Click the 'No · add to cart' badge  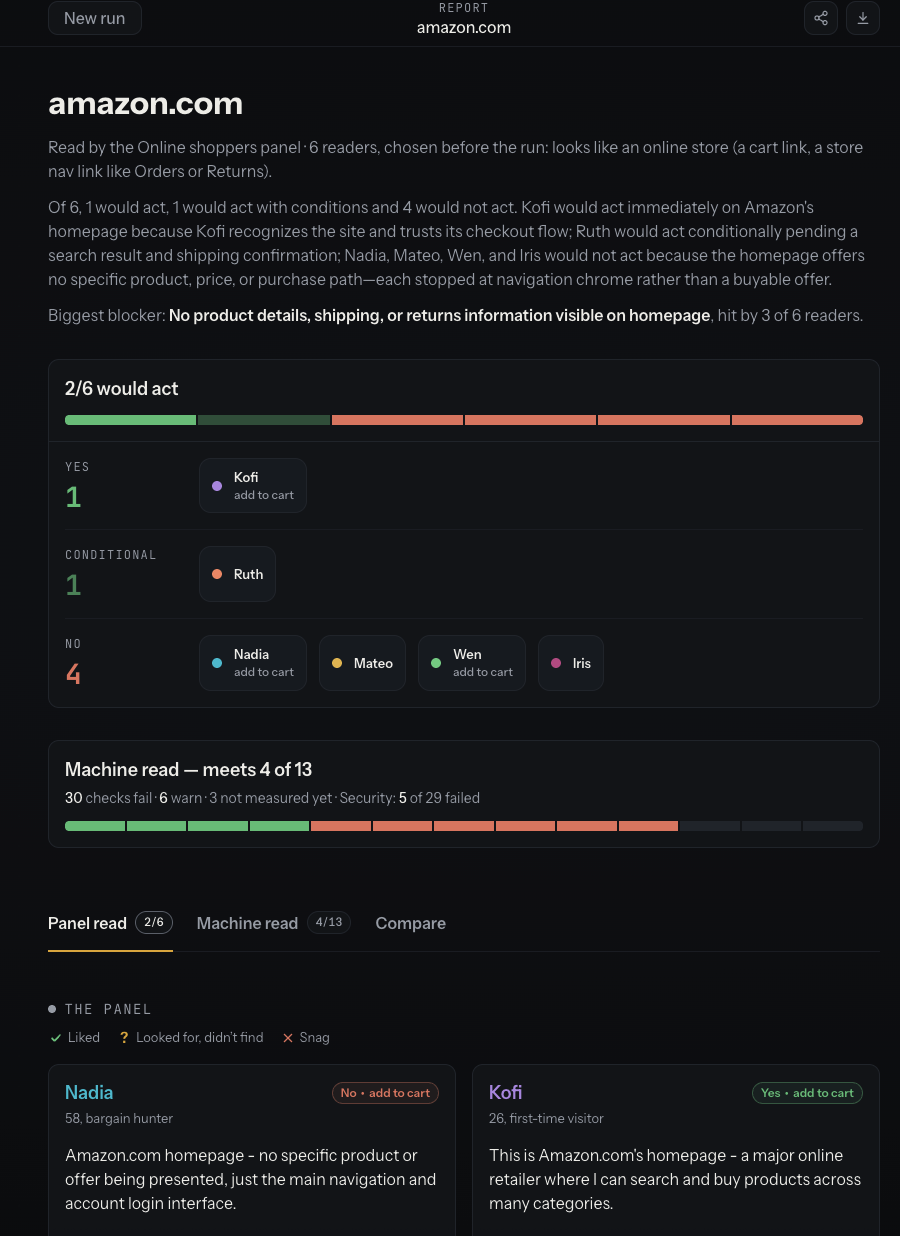[385, 1093]
